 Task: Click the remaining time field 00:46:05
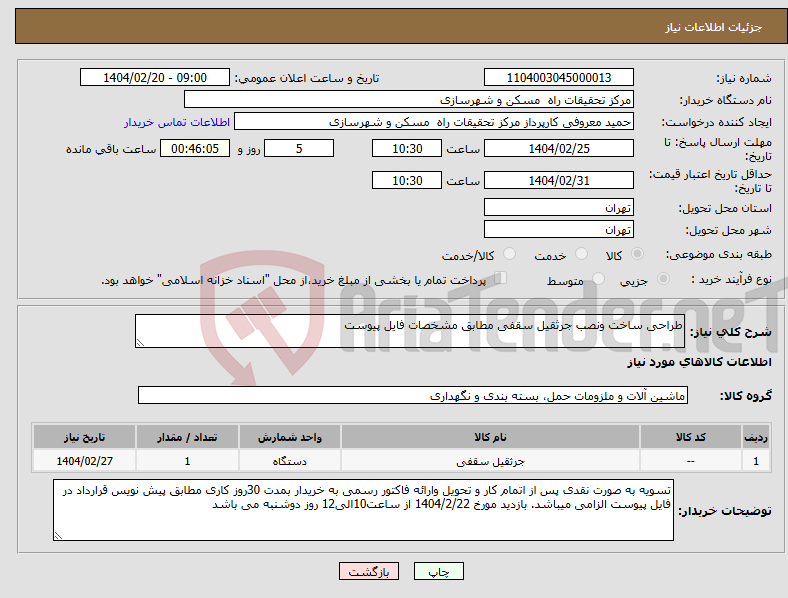[195, 148]
